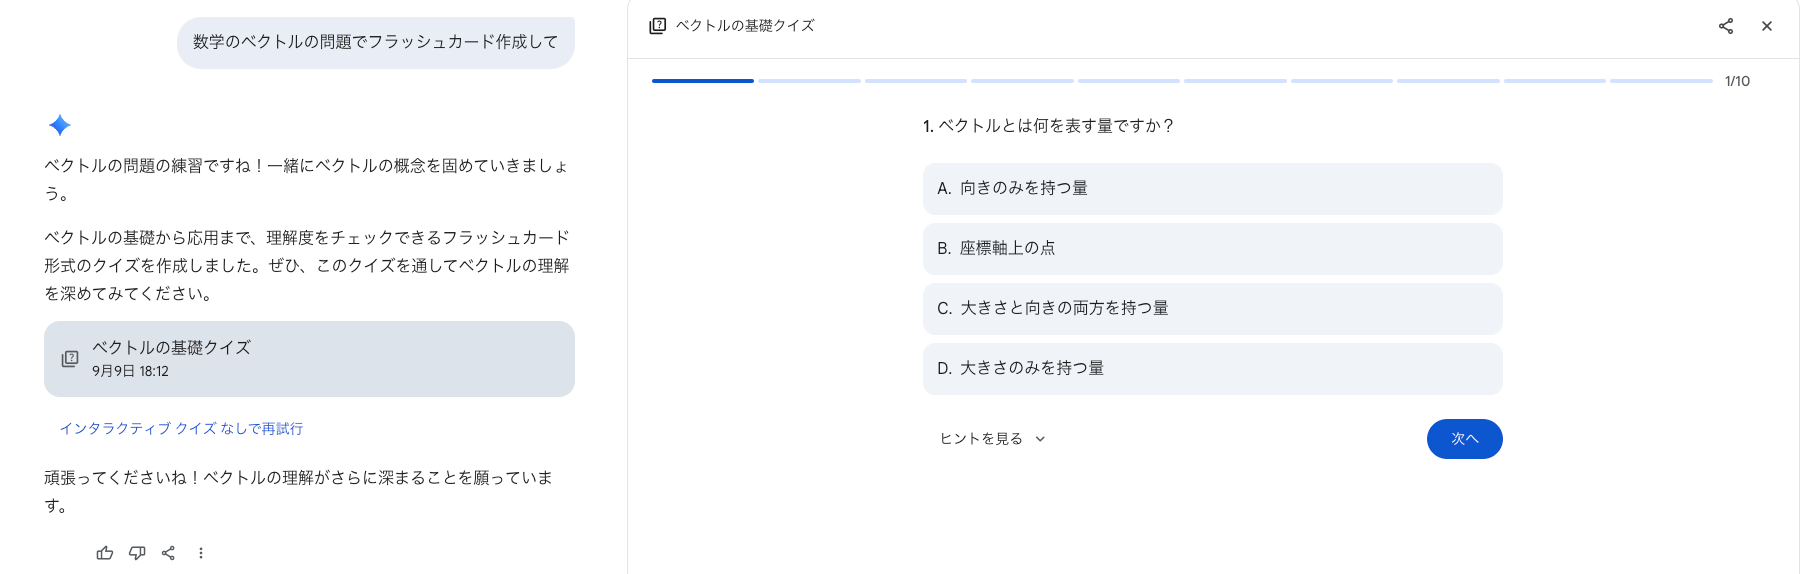Select answer A. 向きのみを持つ量
Image resolution: width=1814 pixels, height=574 pixels.
1212,189
